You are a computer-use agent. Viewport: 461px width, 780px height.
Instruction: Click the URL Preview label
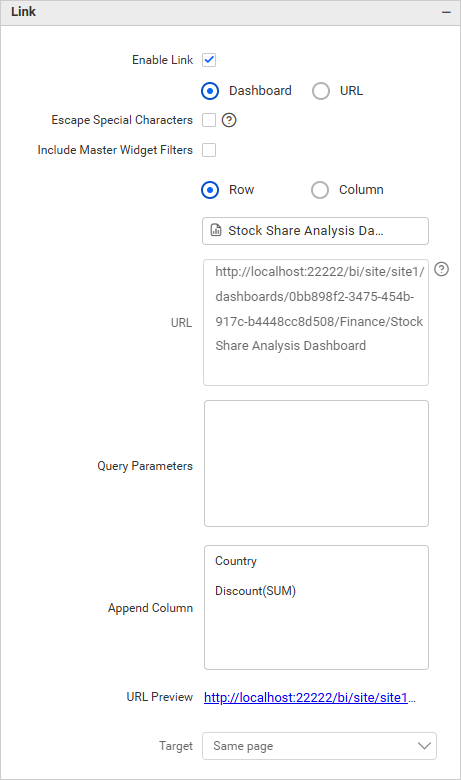point(159,697)
